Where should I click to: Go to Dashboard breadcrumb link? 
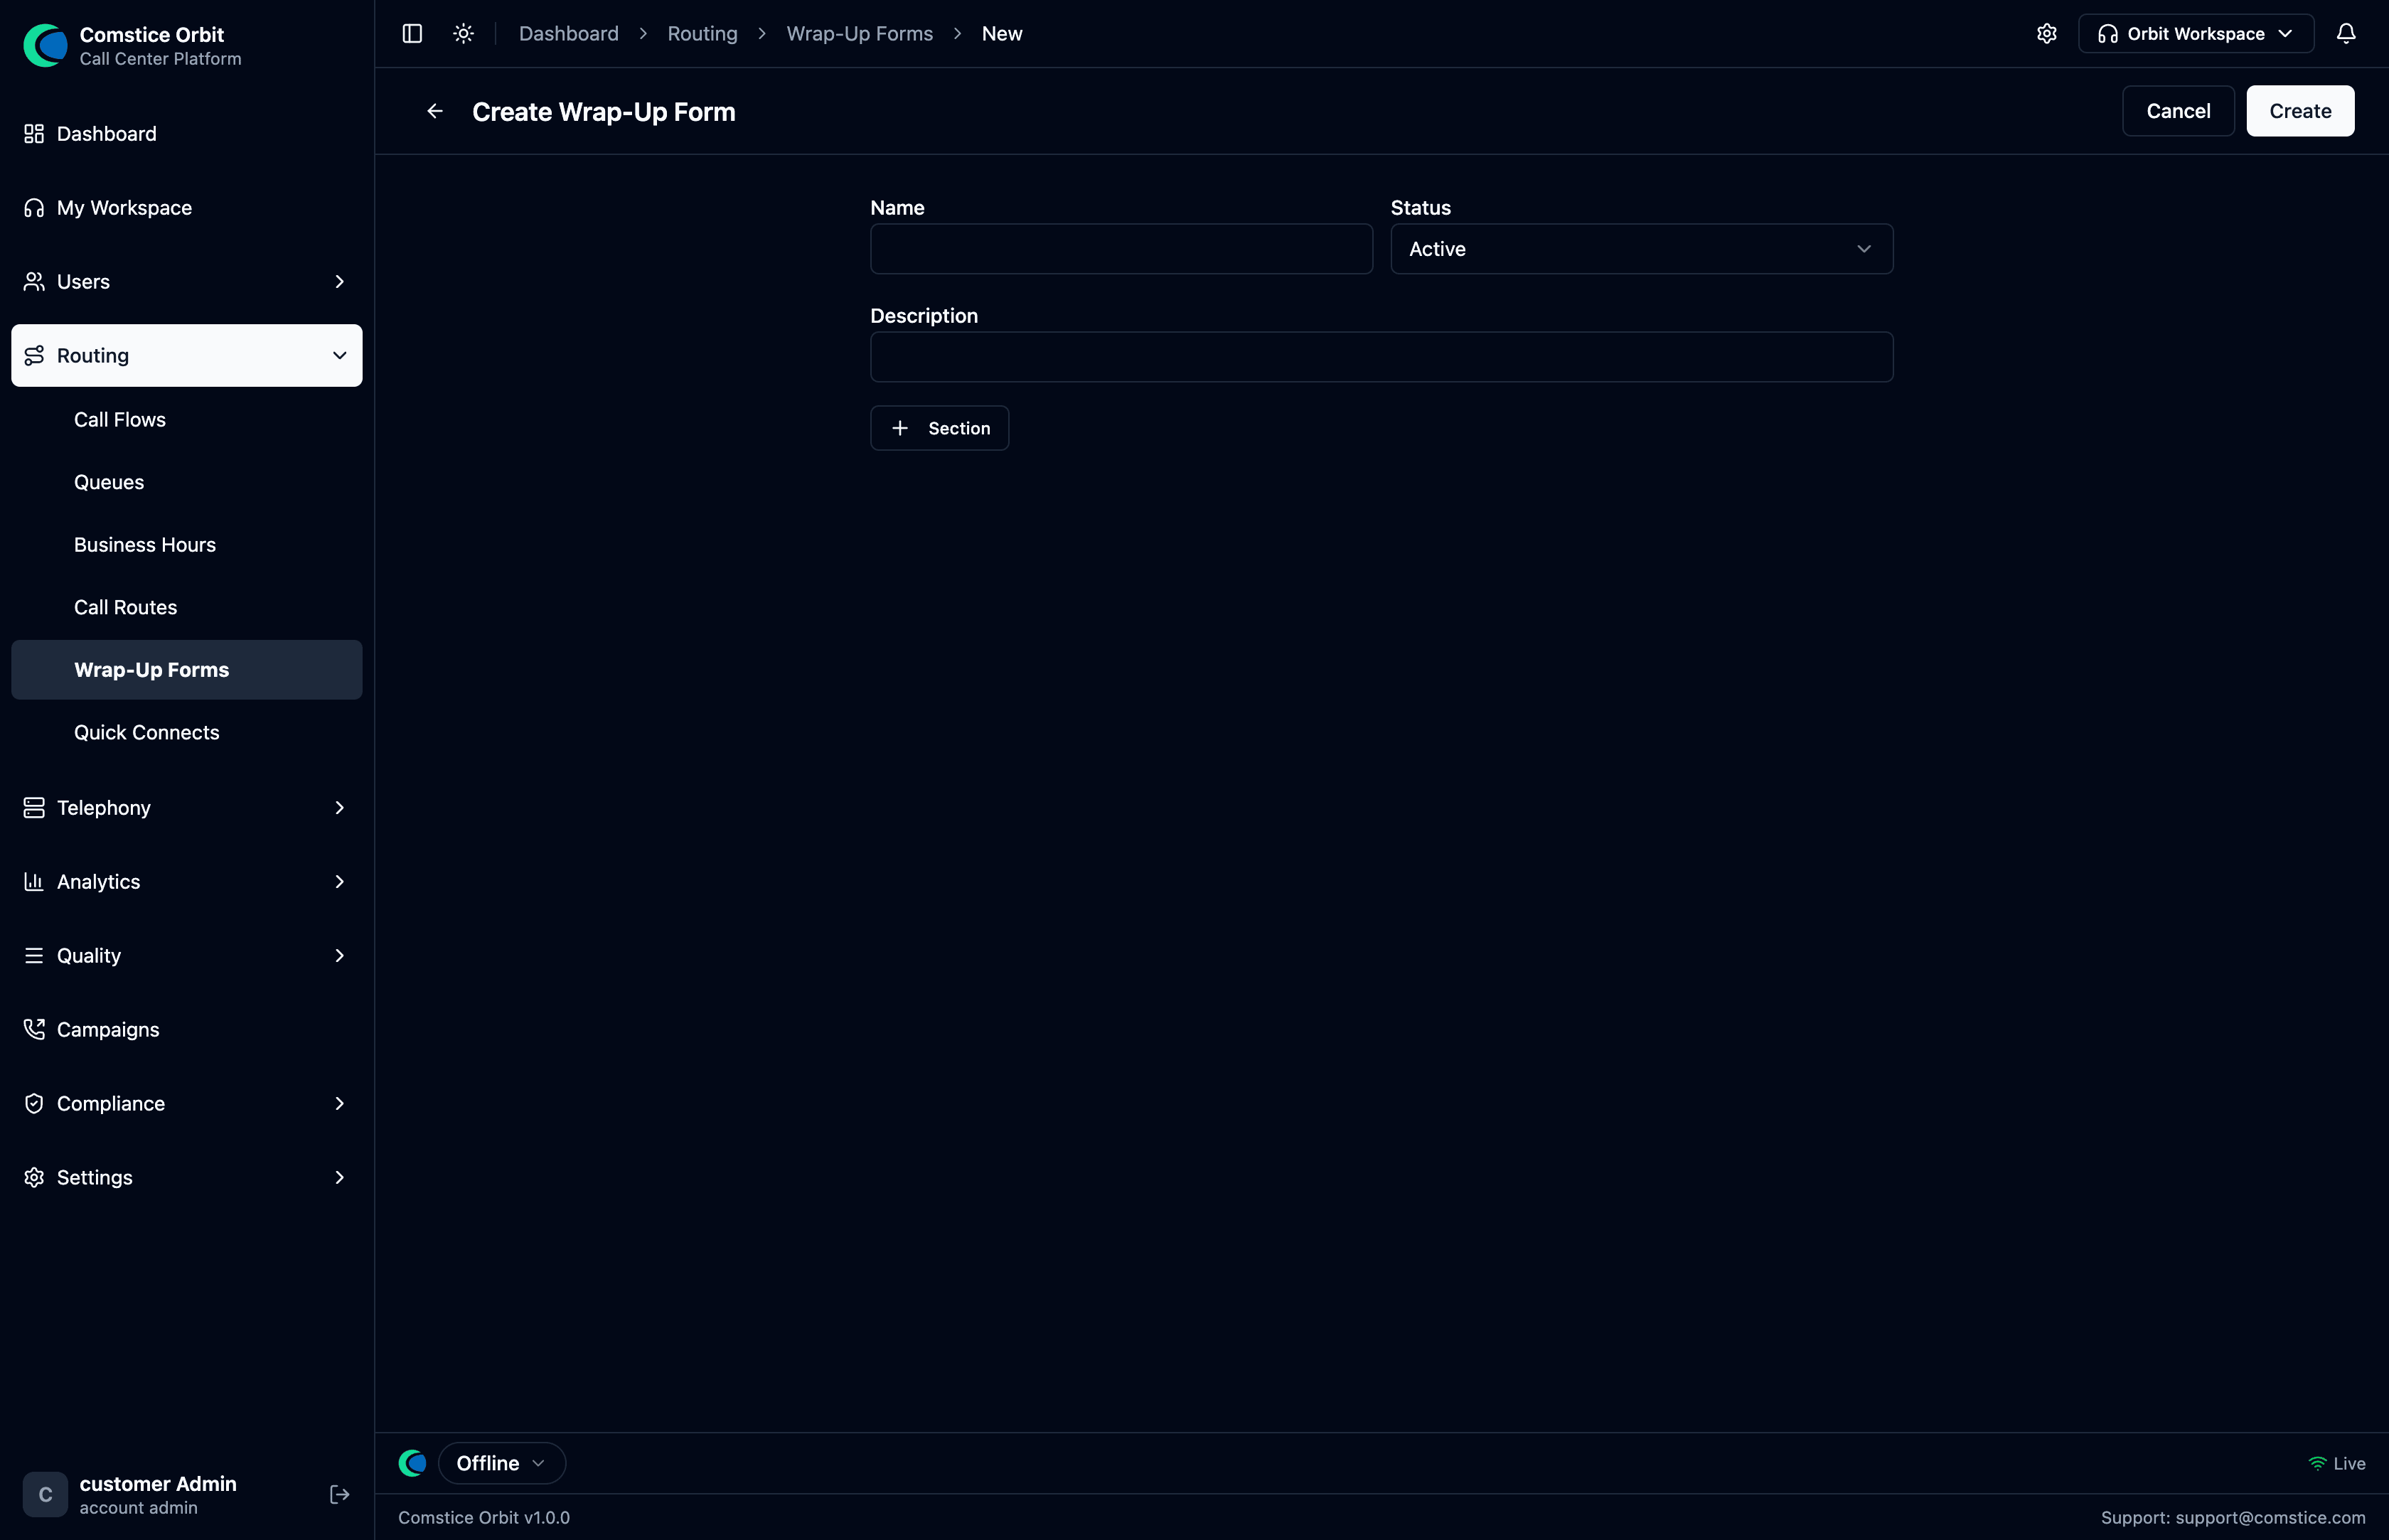[569, 34]
